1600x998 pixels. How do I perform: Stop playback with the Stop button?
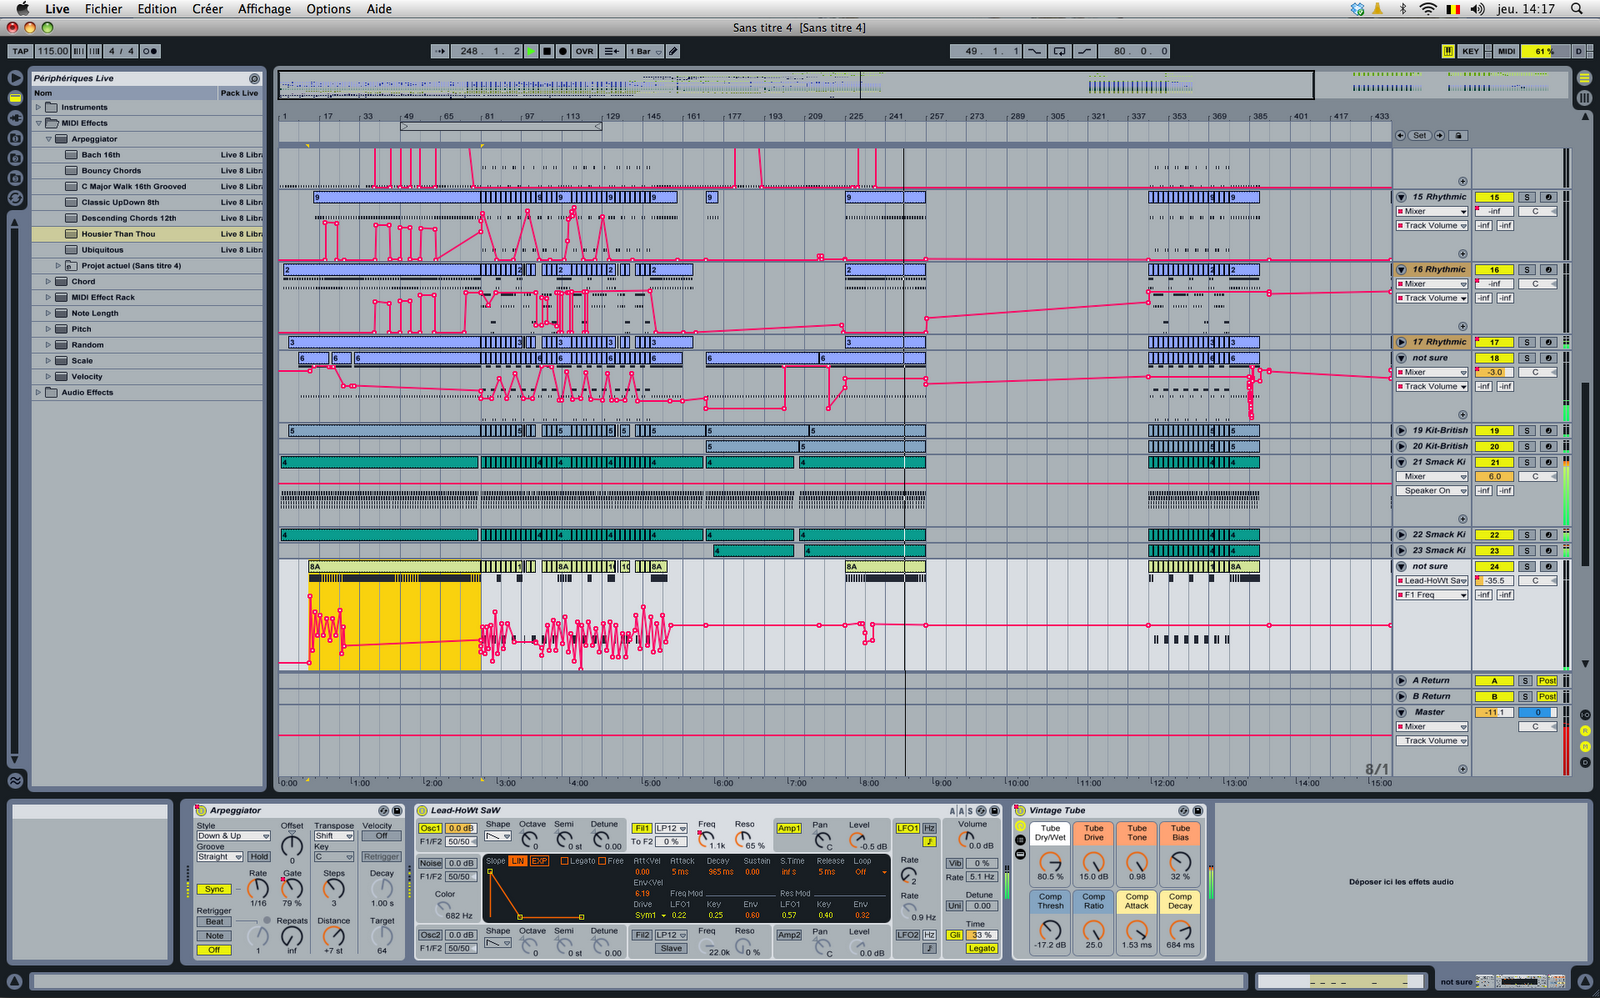[547, 51]
